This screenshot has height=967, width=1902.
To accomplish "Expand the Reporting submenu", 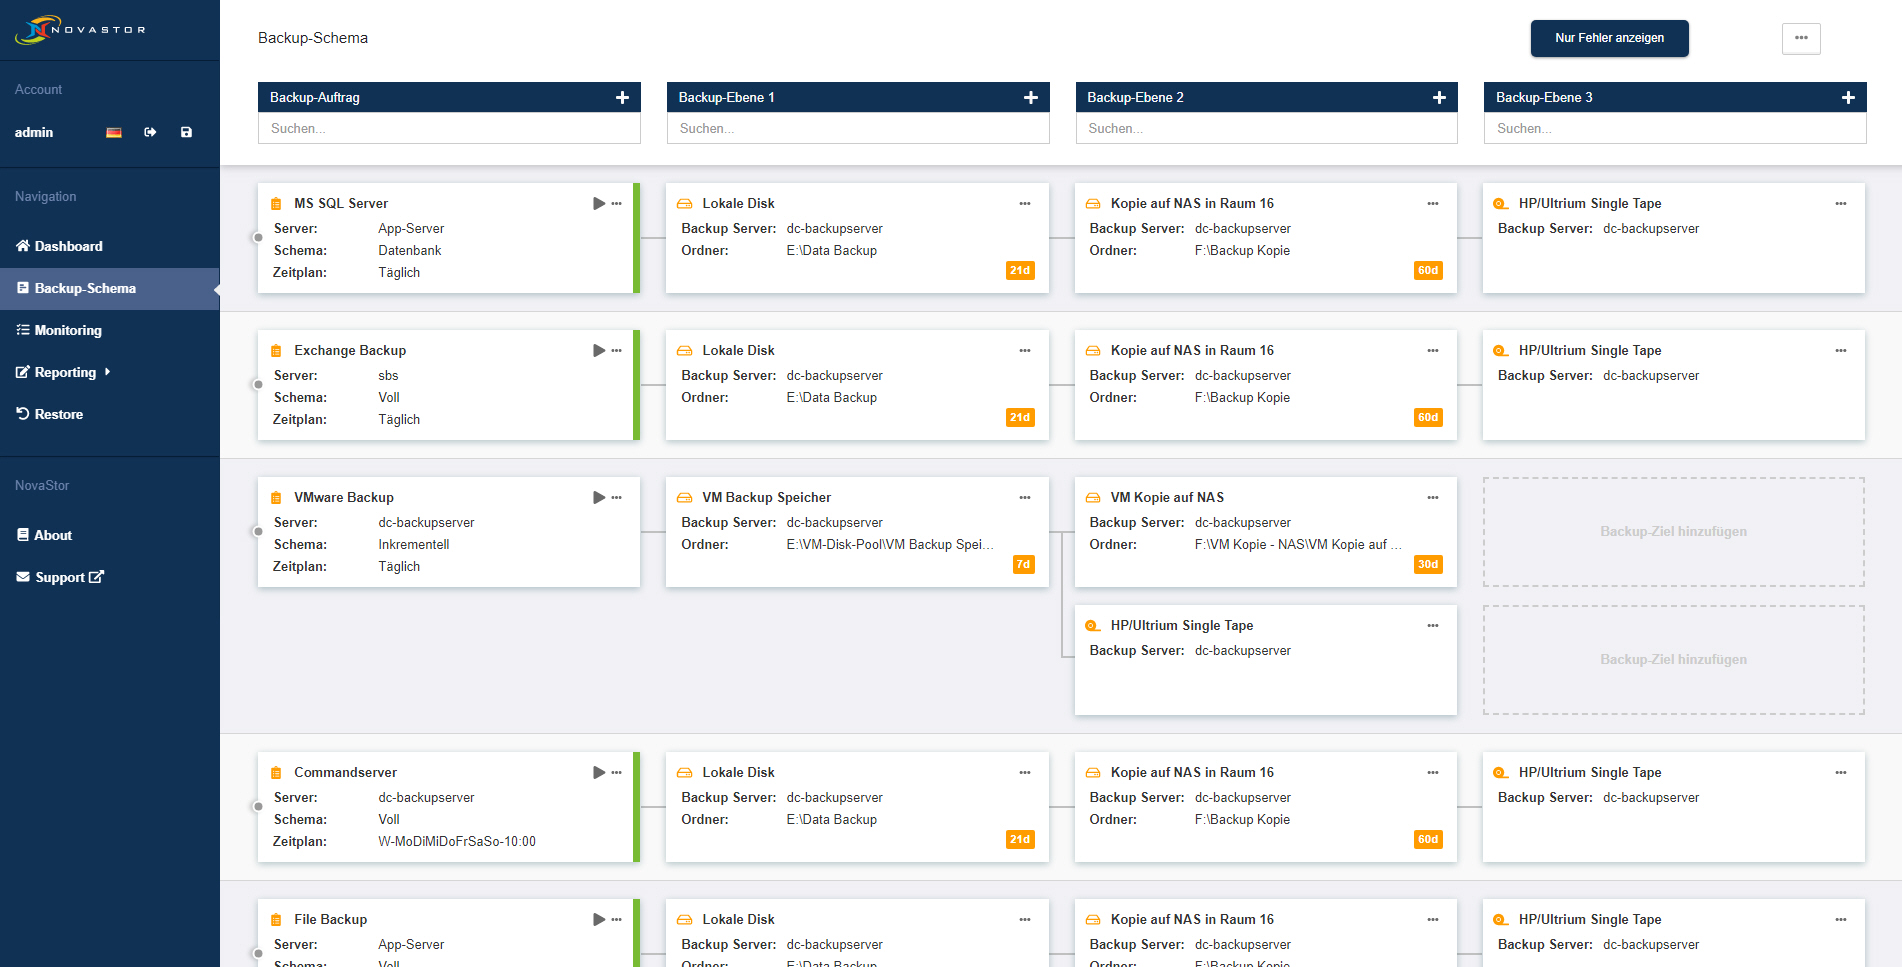I will click(x=66, y=372).
